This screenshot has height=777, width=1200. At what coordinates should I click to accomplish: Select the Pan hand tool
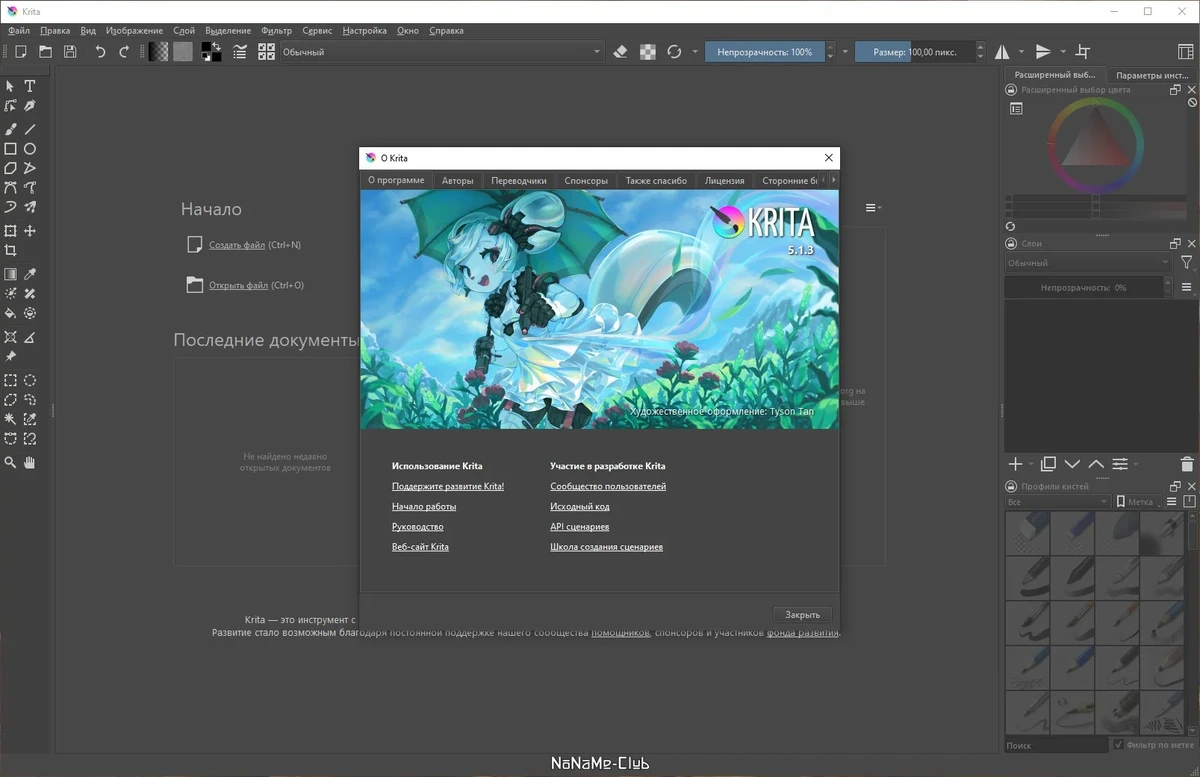point(30,462)
